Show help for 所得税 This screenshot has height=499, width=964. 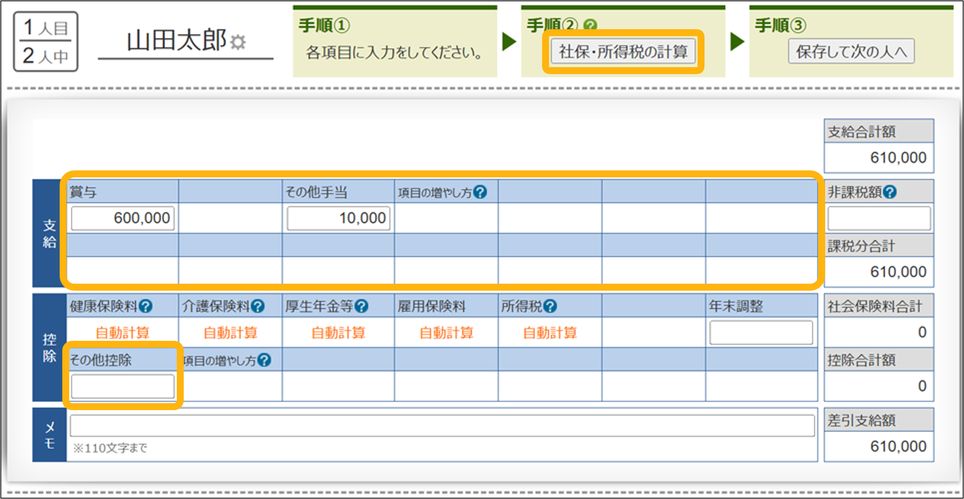(550, 307)
